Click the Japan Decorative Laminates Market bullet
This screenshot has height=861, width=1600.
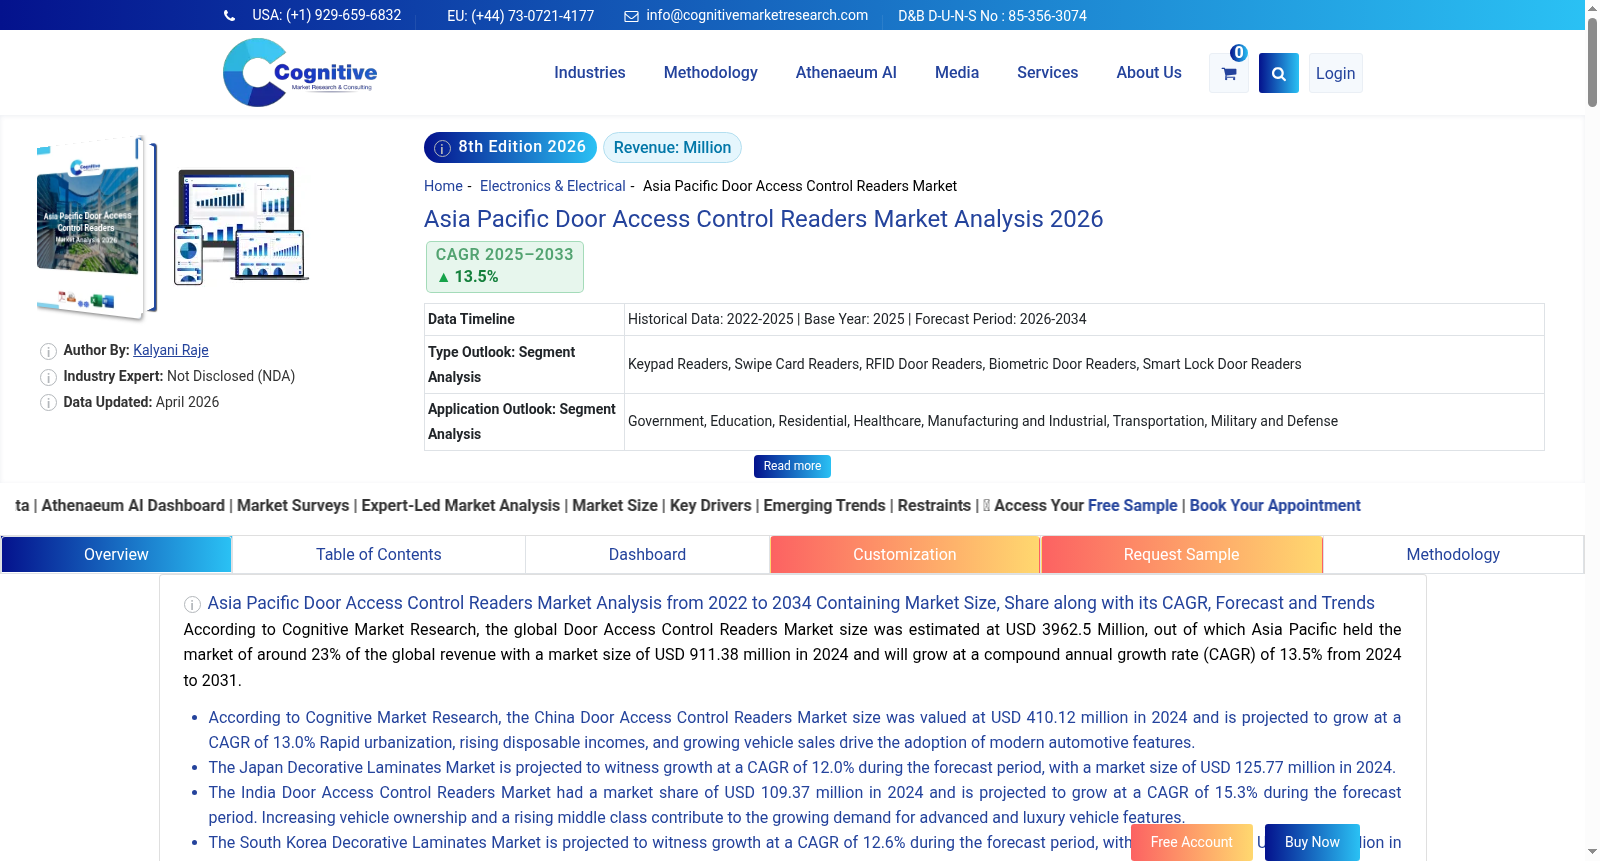pos(802,767)
